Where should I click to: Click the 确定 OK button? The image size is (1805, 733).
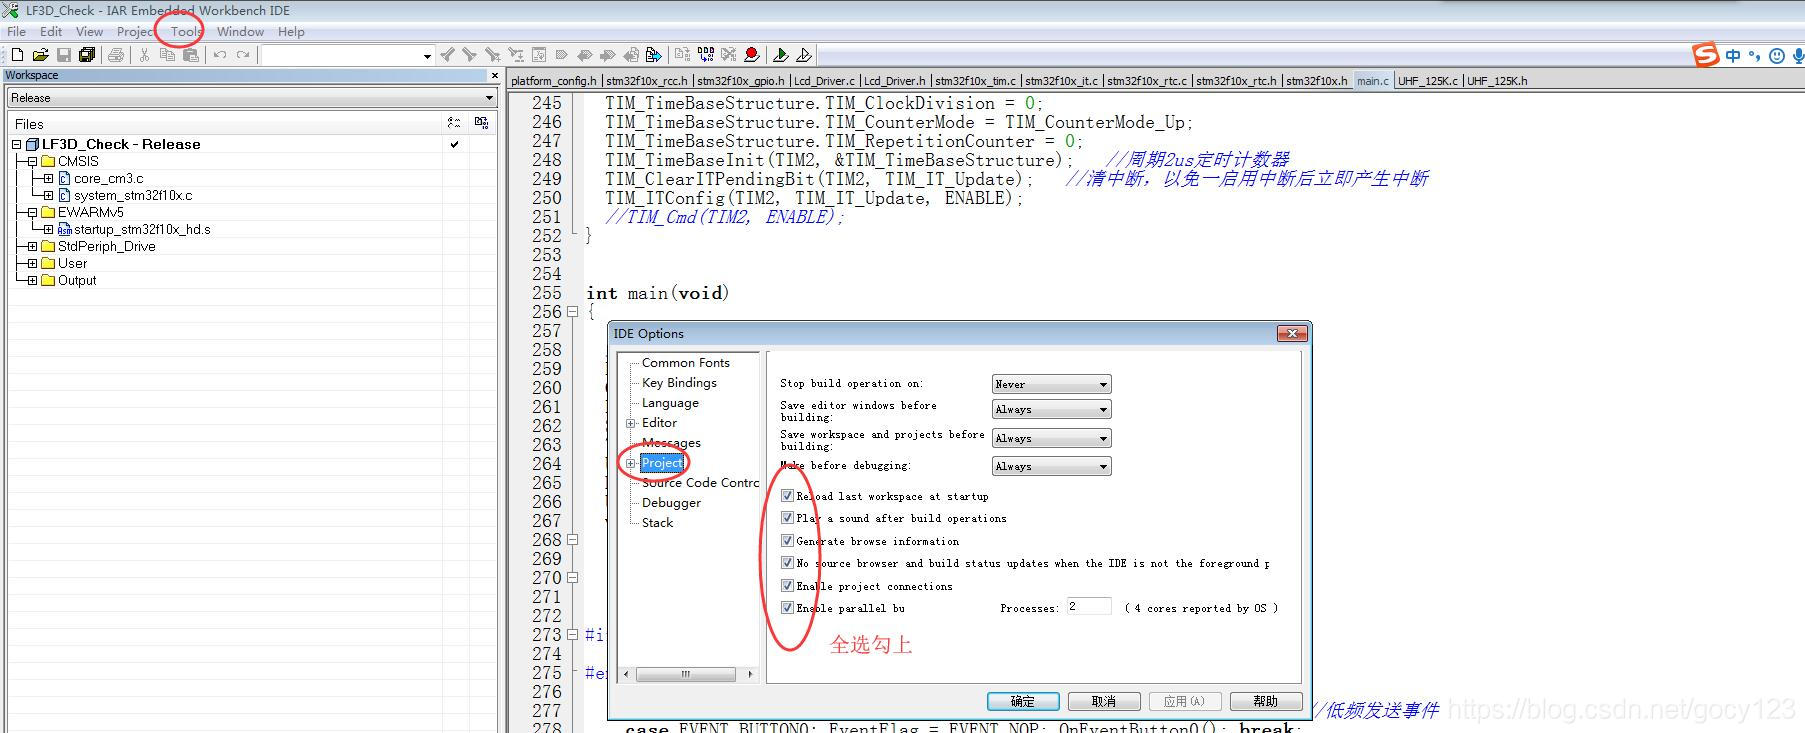[x=1023, y=701]
